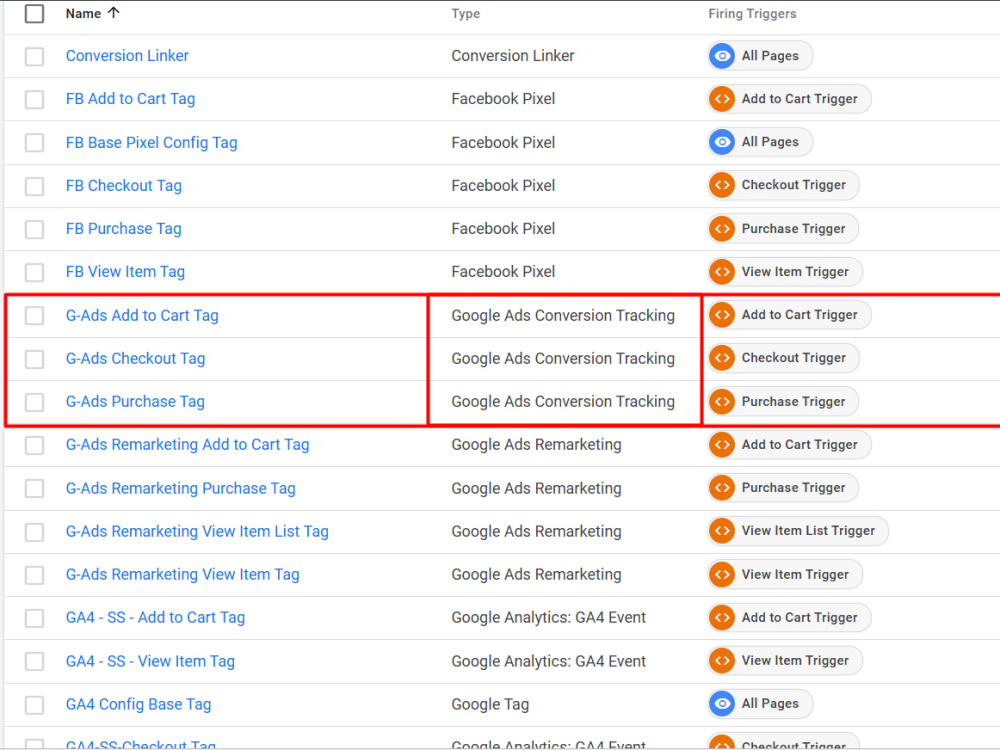Open G-Ads Remarketing View Item List Tag
Image resolution: width=1000 pixels, height=750 pixels.
coord(198,531)
